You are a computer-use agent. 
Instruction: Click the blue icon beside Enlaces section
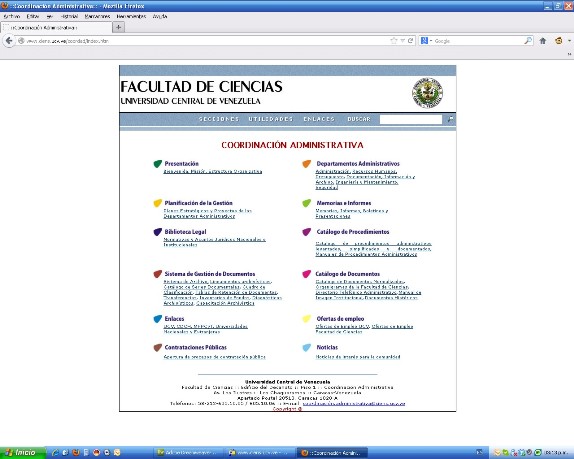pyautogui.click(x=157, y=319)
